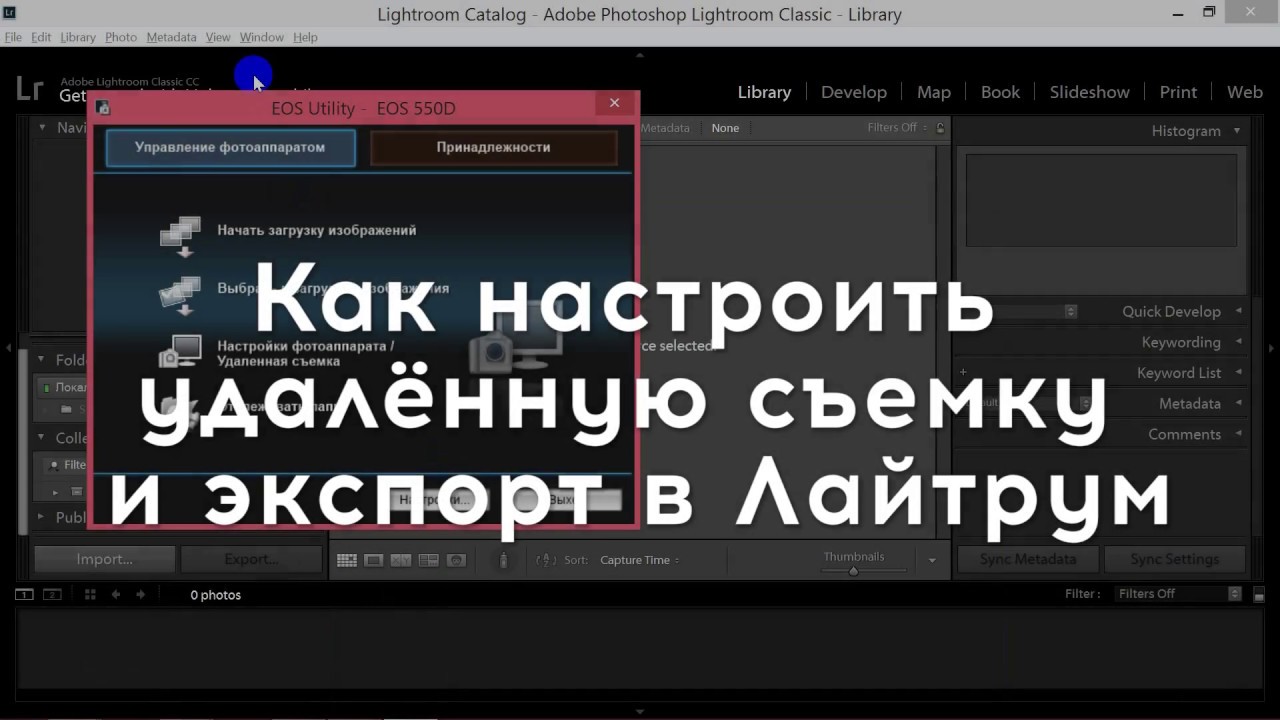Open Survey view icon in toolbar
The image size is (1280, 720).
[428, 560]
